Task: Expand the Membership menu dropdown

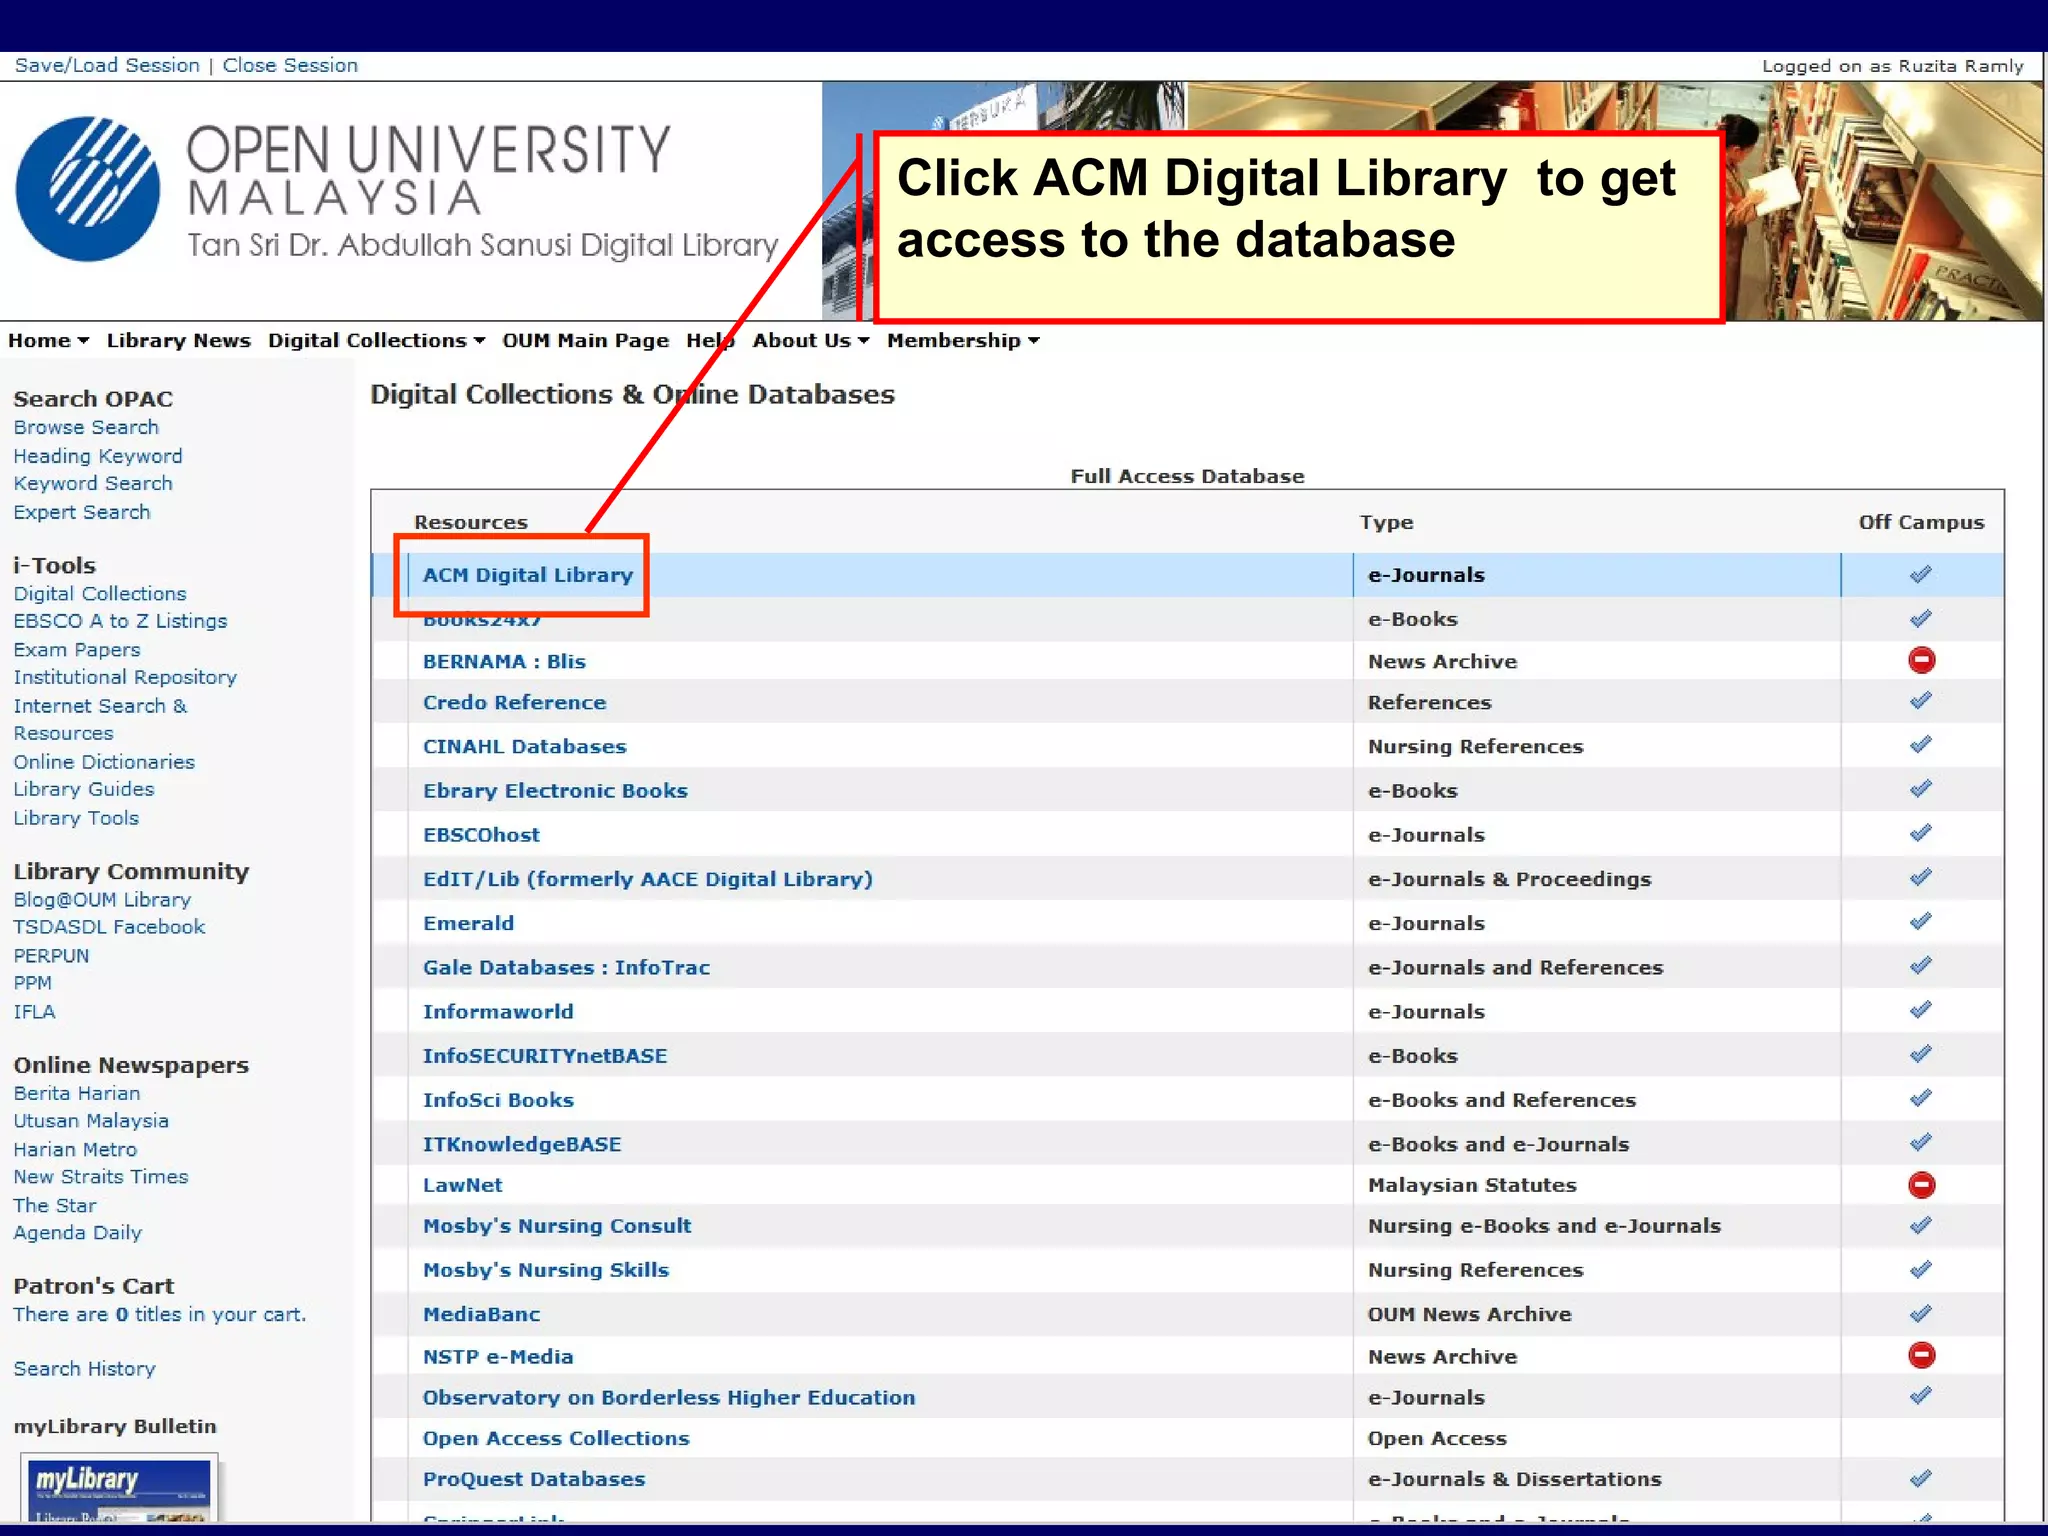Action: pyautogui.click(x=963, y=341)
